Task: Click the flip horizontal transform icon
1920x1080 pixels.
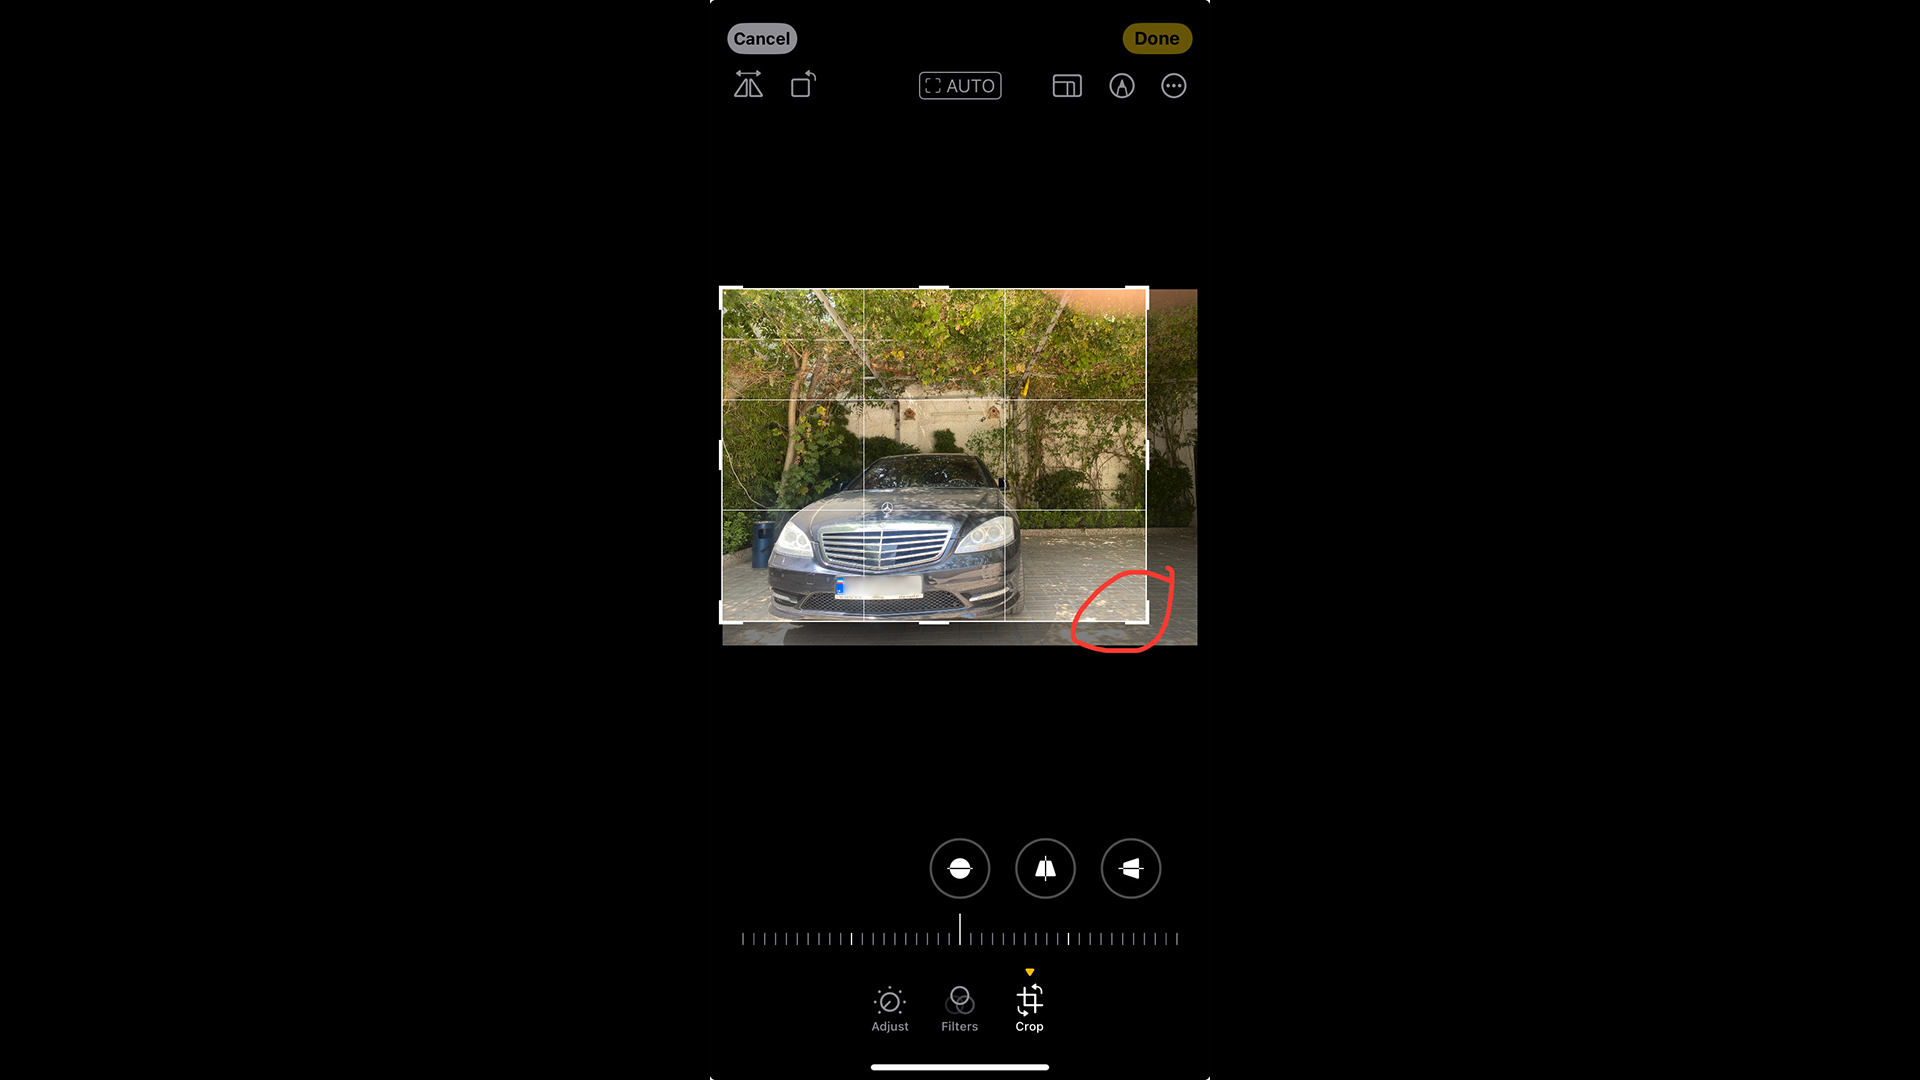Action: 748,86
